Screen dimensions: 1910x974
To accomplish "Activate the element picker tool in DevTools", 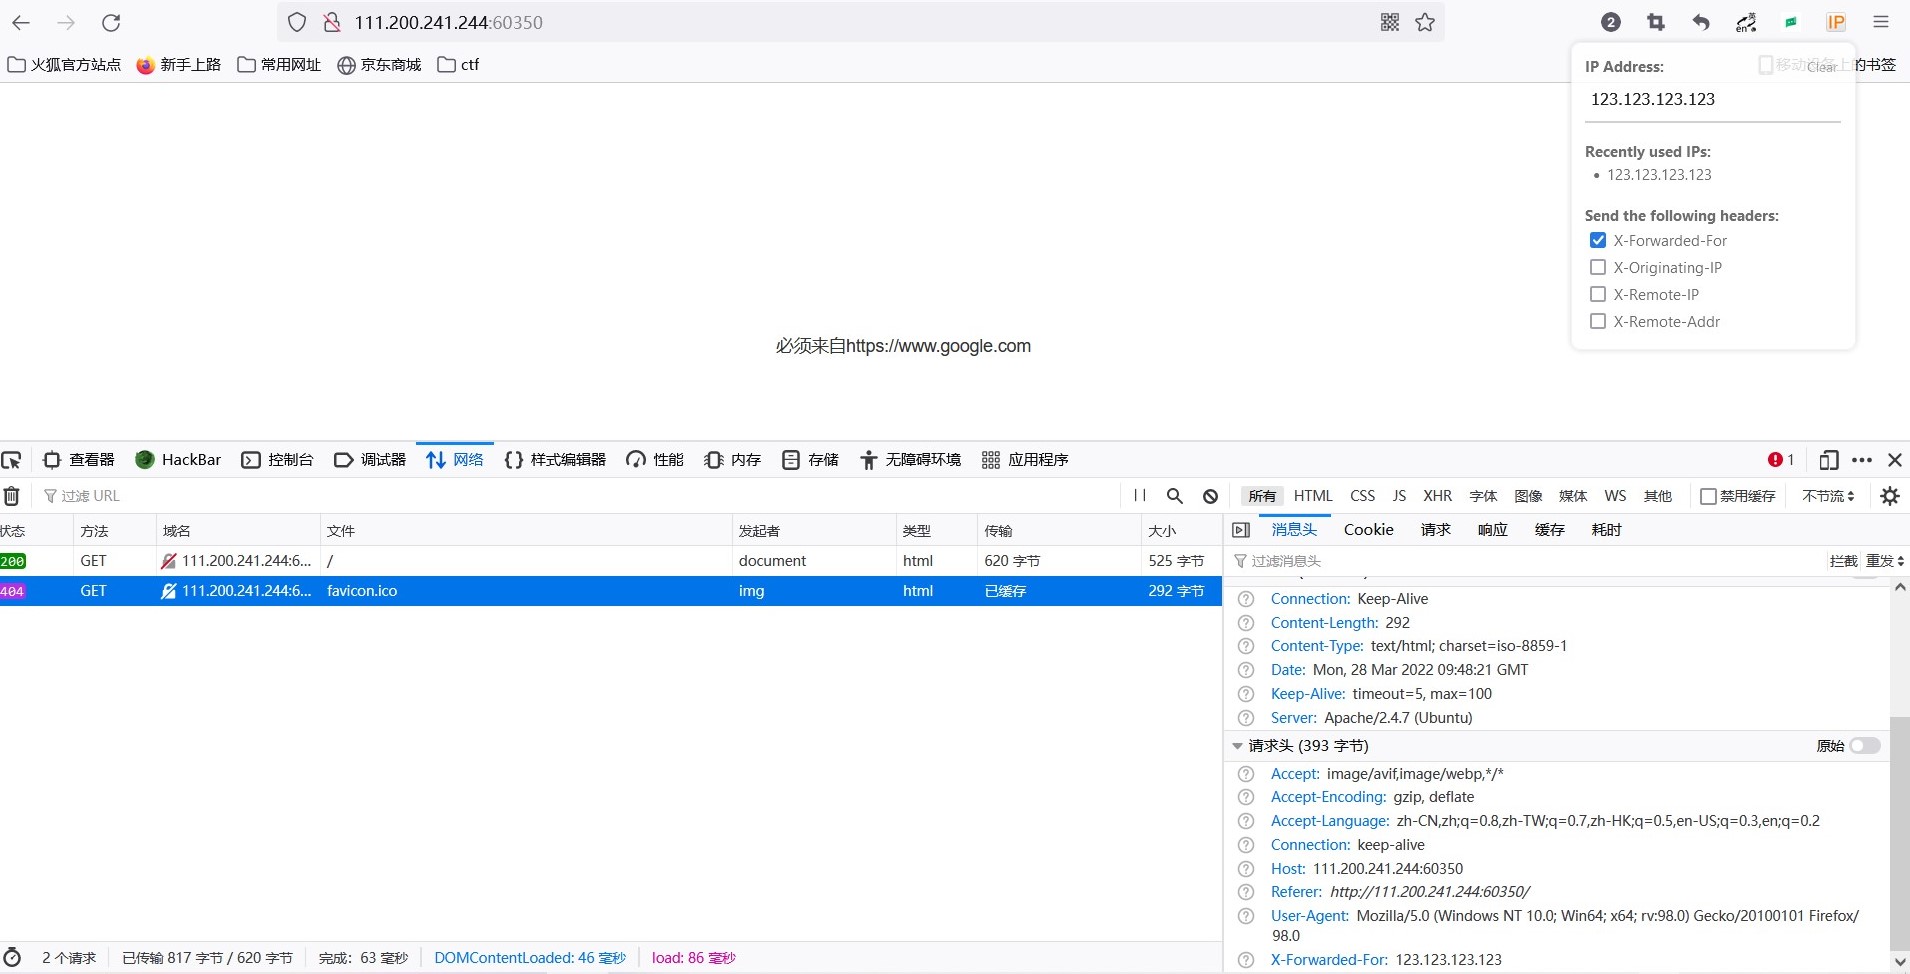I will (12, 459).
